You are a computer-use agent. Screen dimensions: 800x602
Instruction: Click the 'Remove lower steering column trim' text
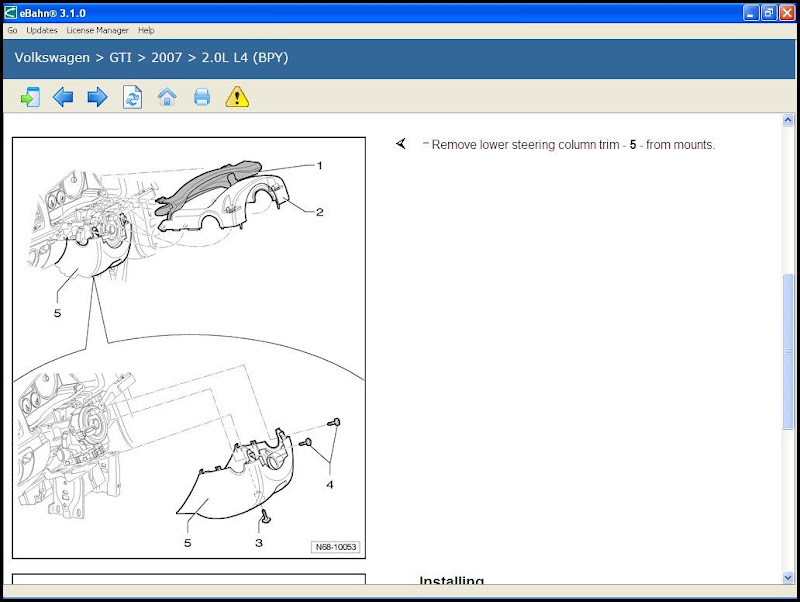573,145
